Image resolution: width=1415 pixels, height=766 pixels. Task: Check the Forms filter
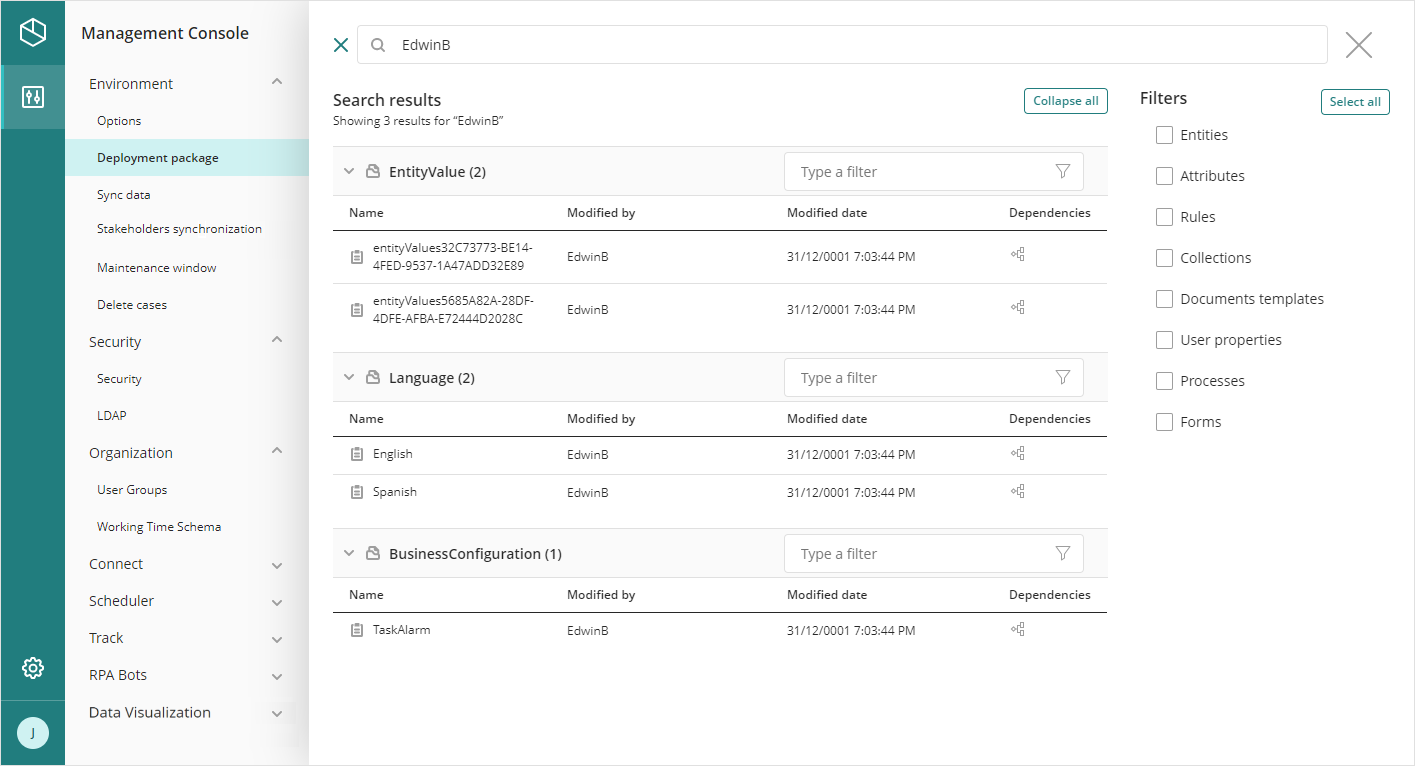click(x=1164, y=422)
